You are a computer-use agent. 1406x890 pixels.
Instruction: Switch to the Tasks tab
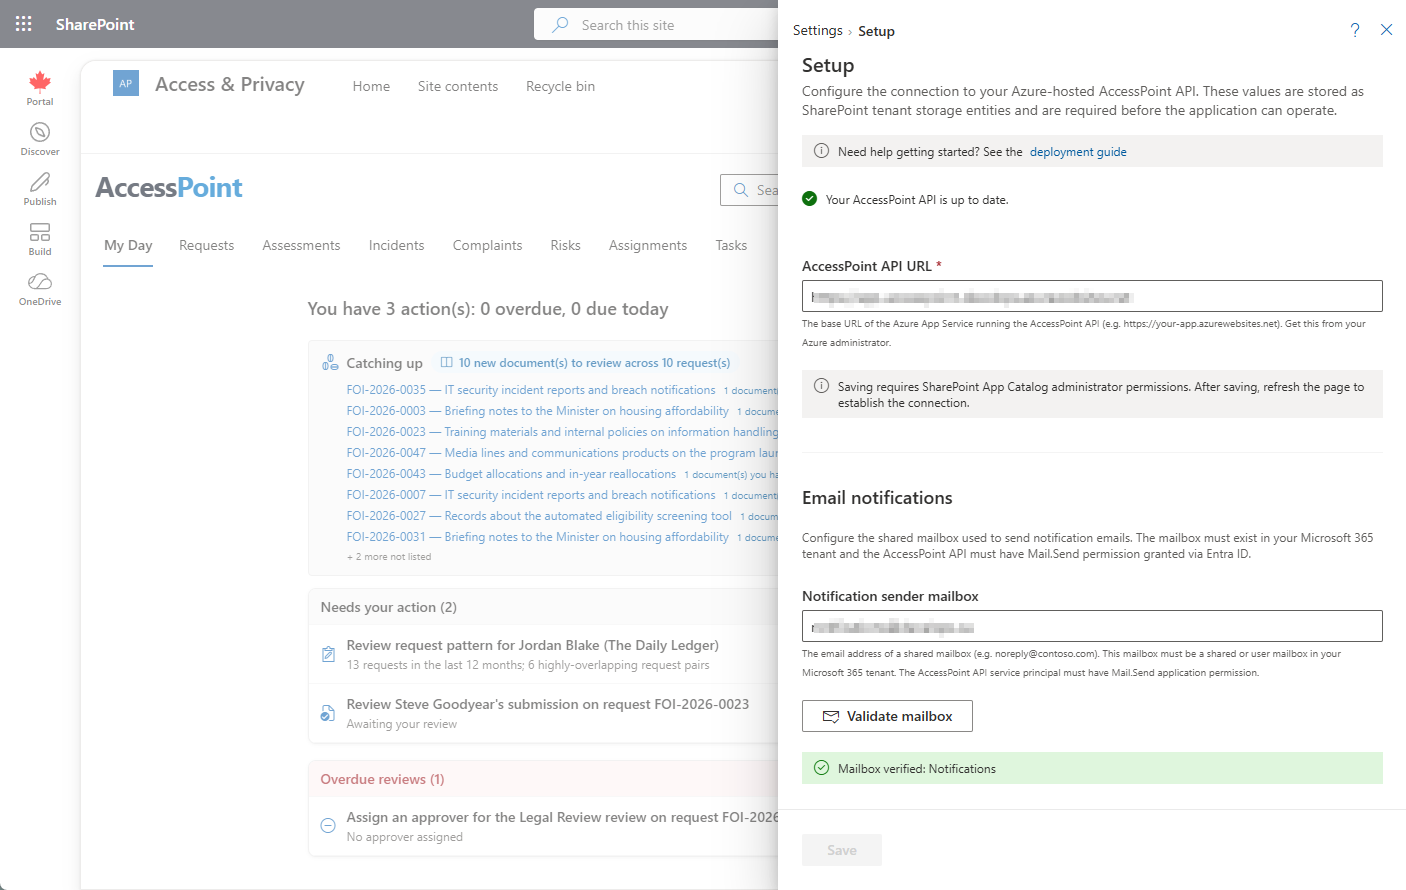(x=731, y=245)
